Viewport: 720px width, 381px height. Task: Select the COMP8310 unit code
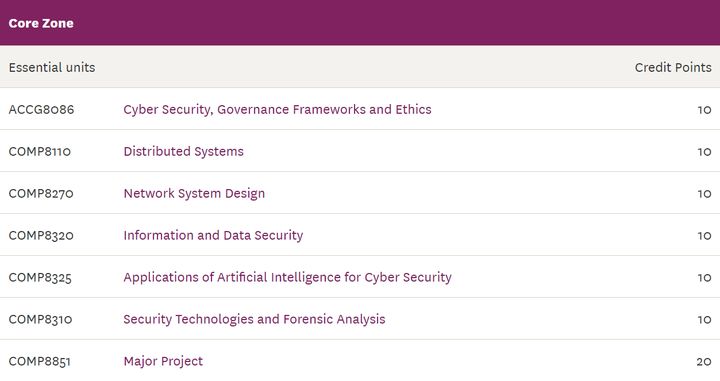40,319
